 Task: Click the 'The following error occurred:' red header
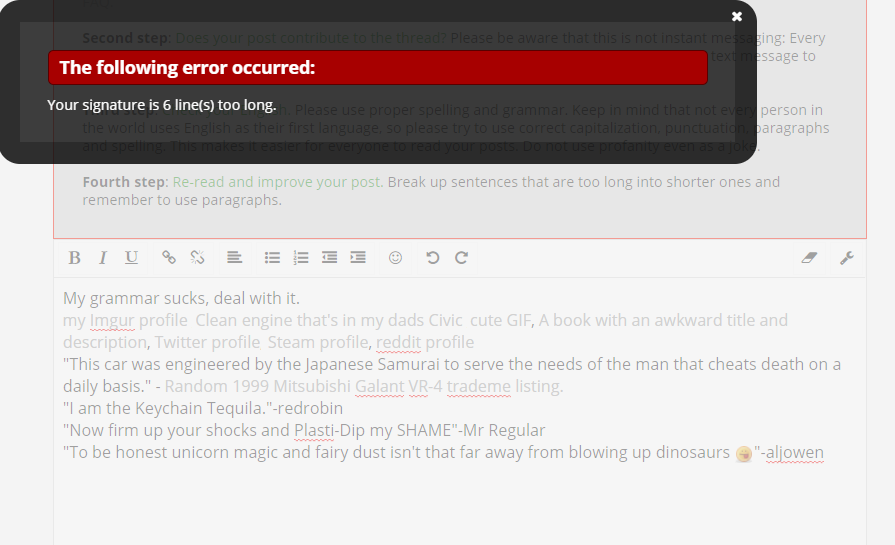coord(378,67)
